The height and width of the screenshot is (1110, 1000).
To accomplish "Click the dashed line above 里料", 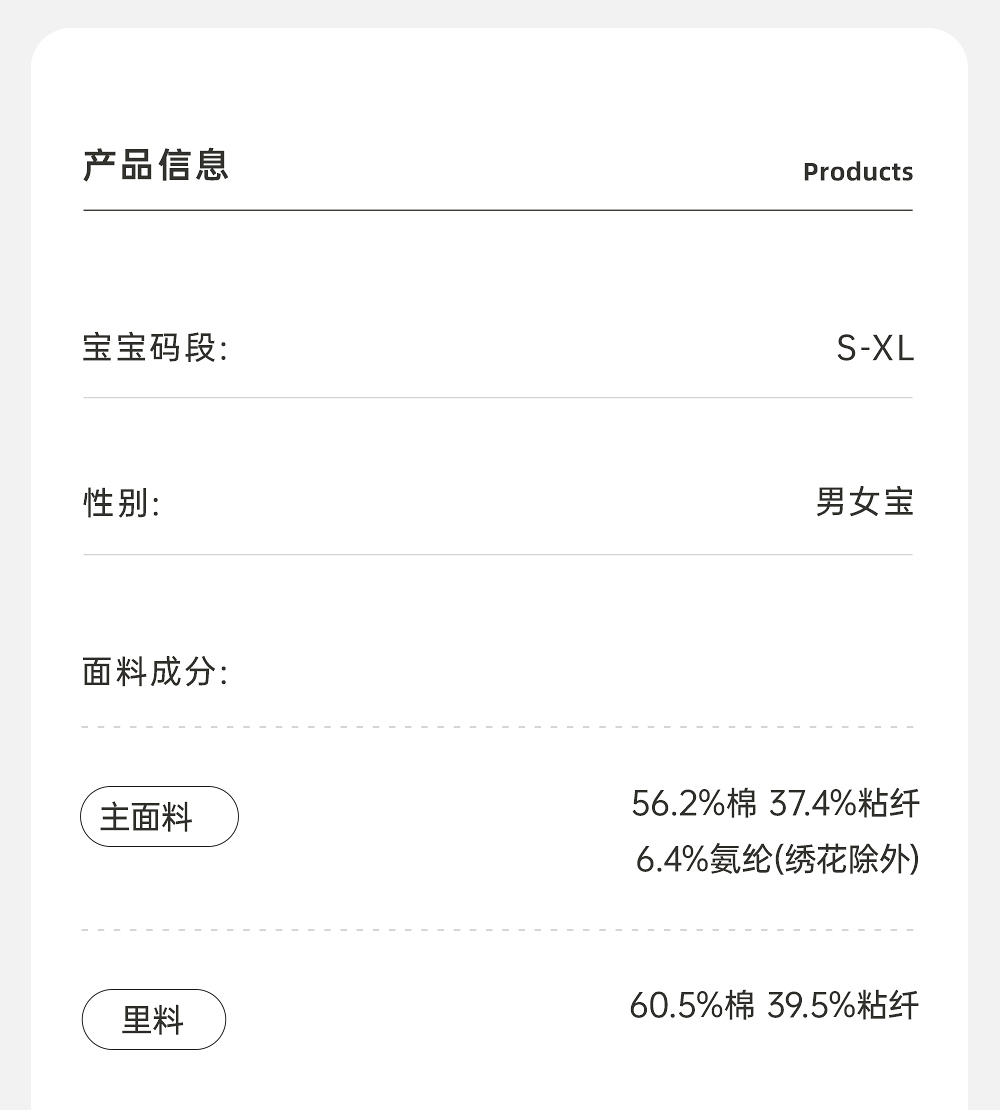I will click(x=498, y=930).
